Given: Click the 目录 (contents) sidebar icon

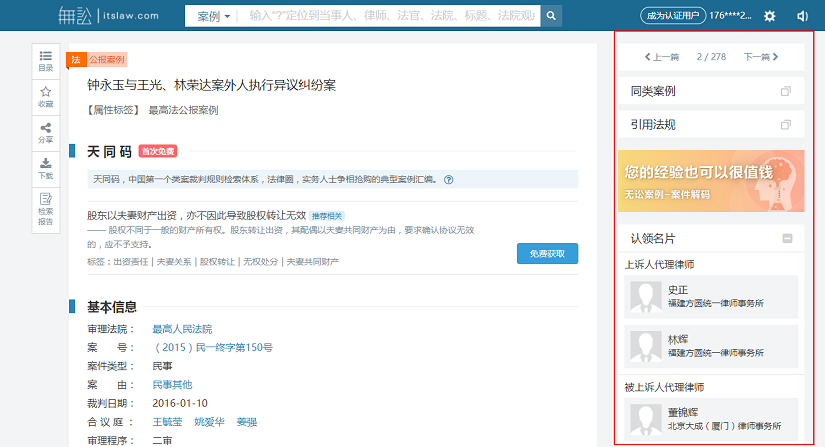Looking at the screenshot, I should (46, 60).
